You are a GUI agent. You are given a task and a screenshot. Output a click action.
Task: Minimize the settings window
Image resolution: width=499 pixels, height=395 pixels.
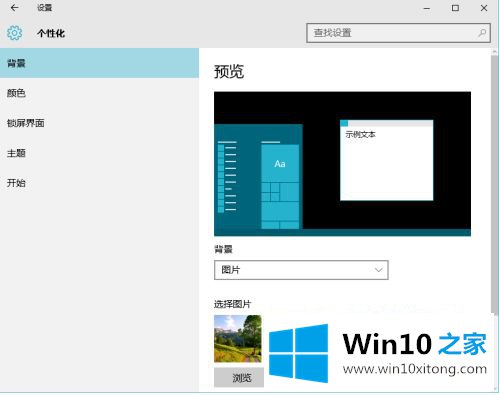427,8
